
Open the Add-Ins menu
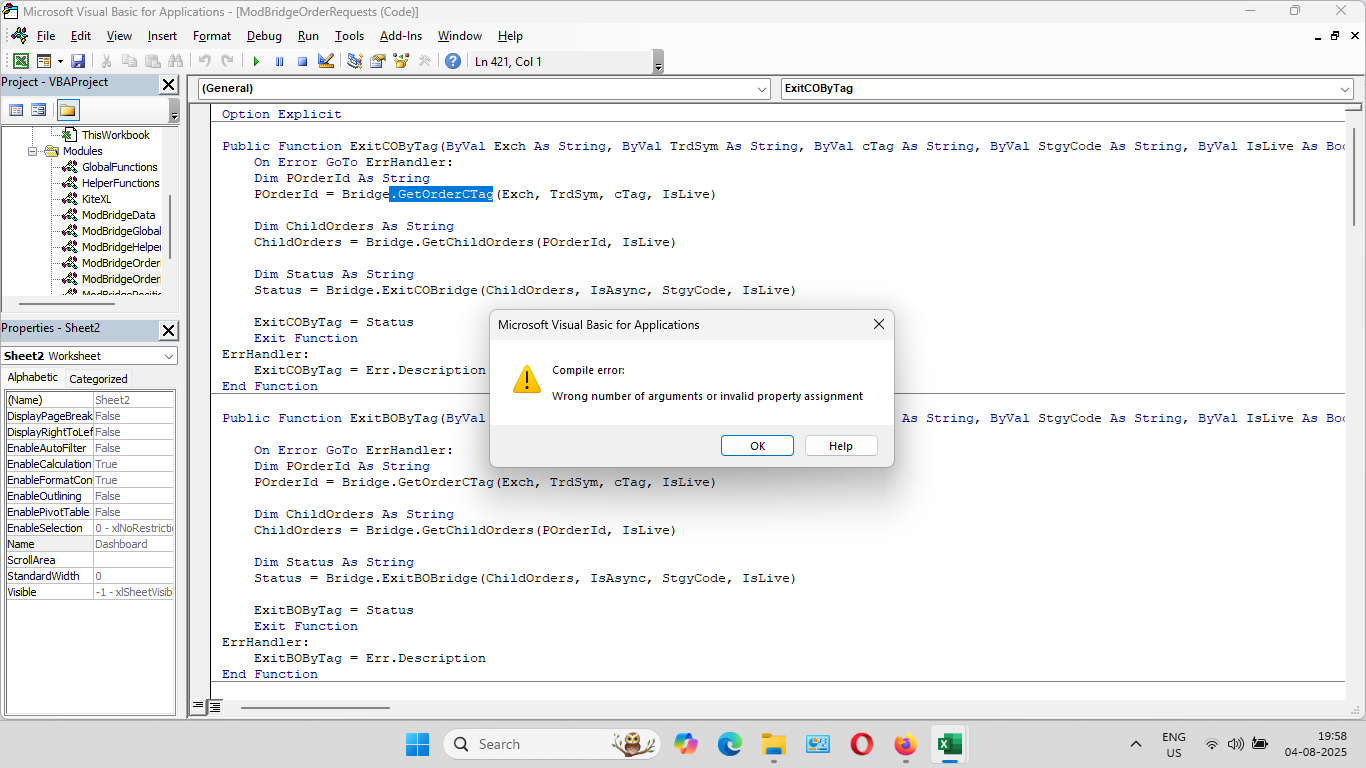click(x=401, y=36)
